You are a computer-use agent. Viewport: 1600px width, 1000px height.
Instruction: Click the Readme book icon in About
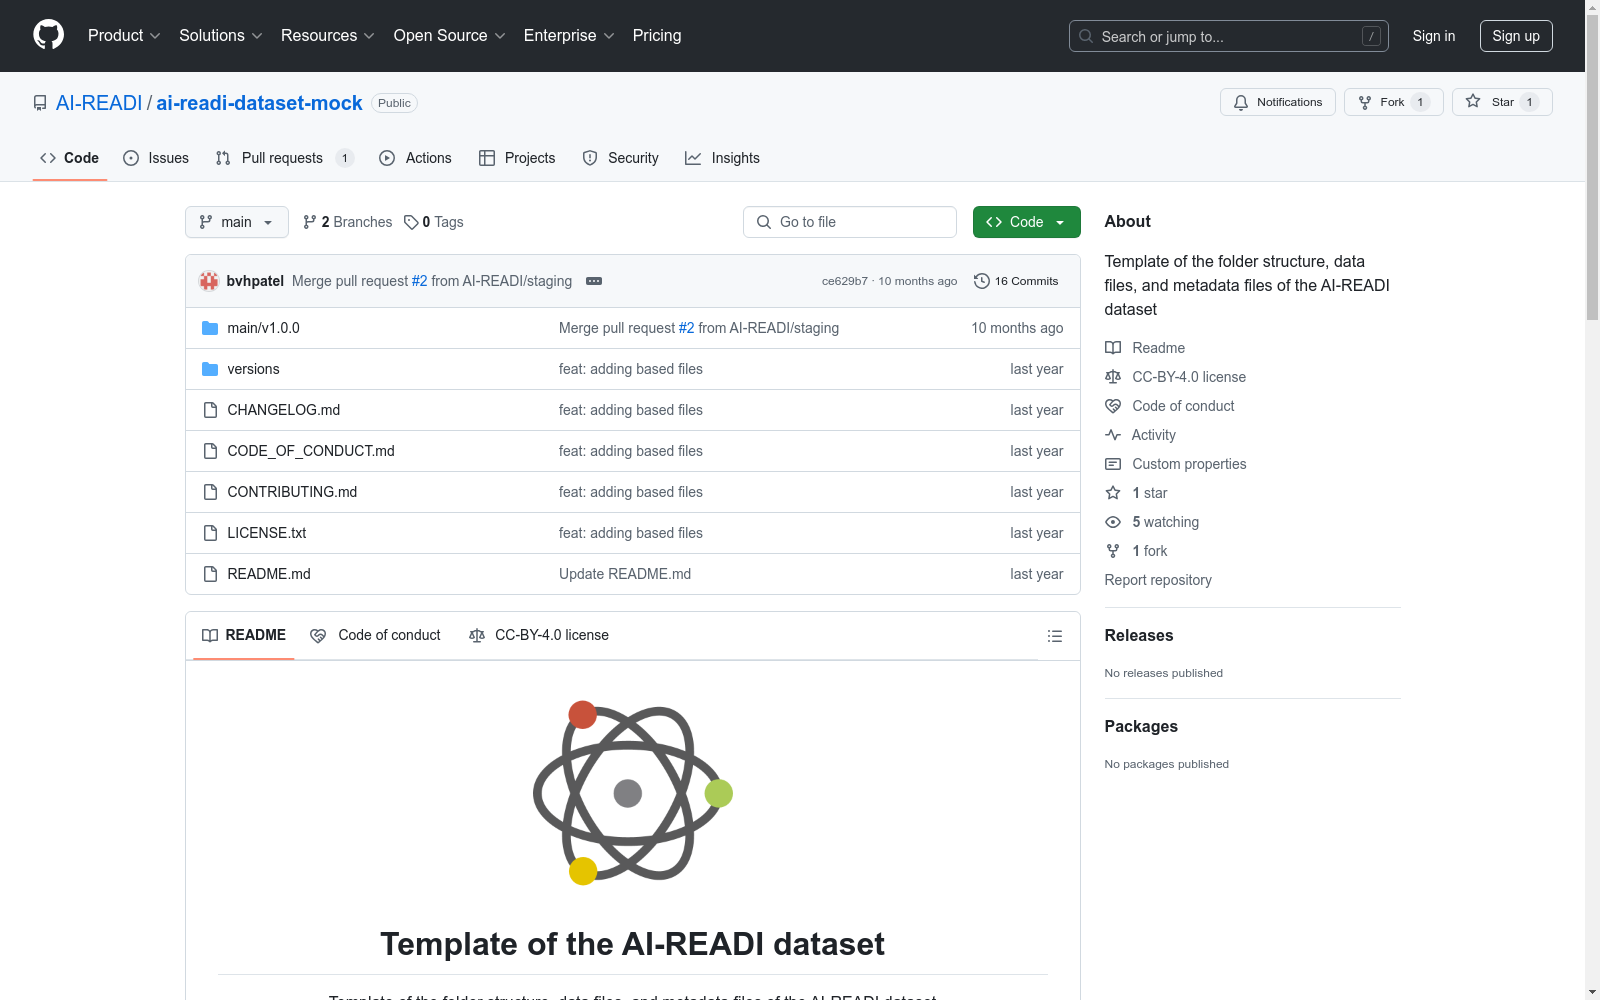point(1113,348)
